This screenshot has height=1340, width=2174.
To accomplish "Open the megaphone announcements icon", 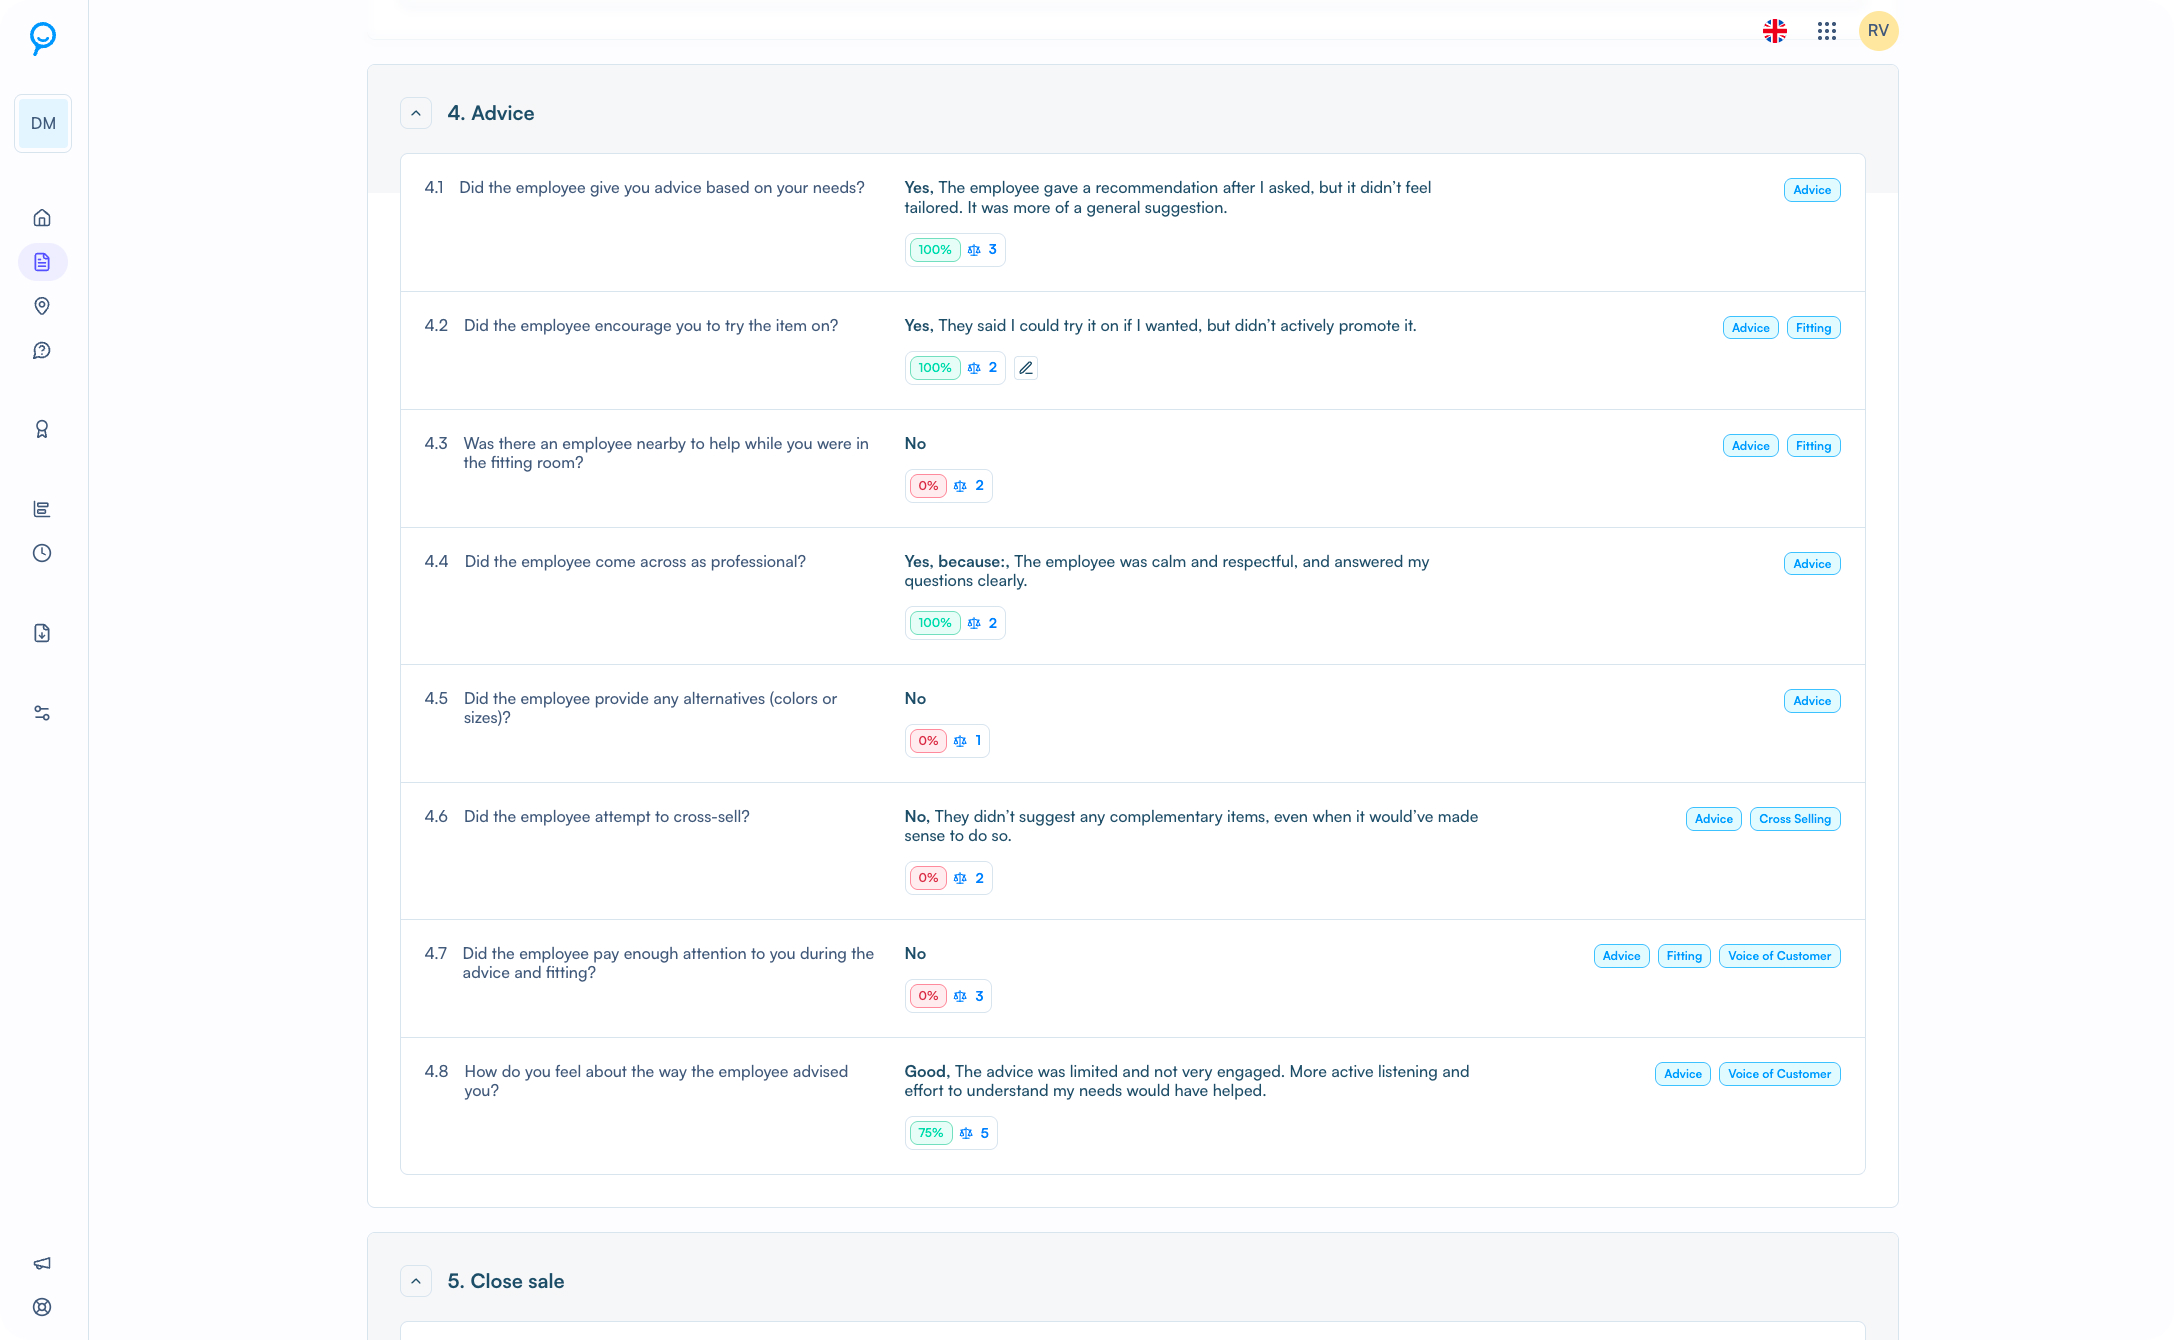I will (42, 1263).
